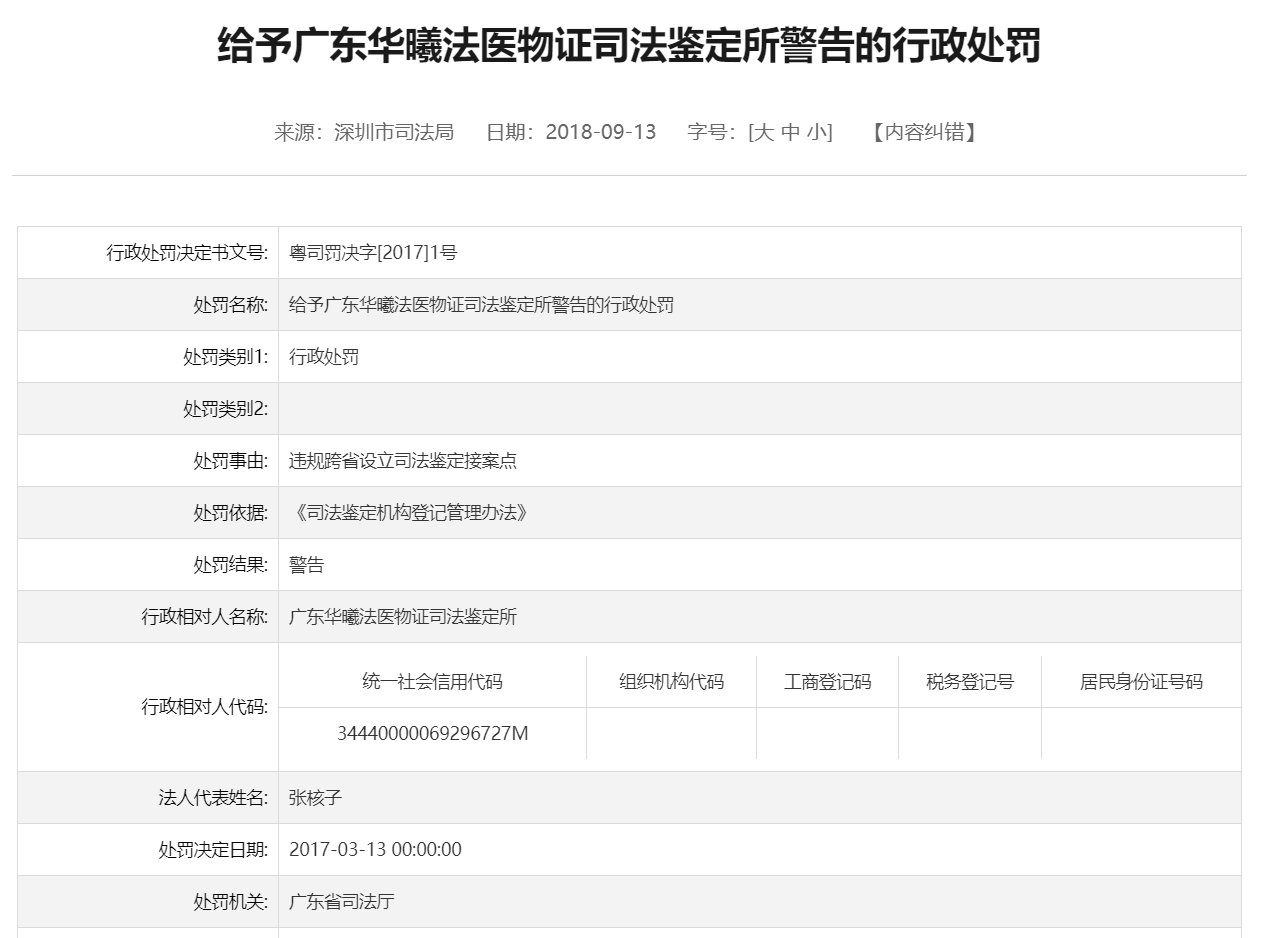The height and width of the screenshot is (938, 1288).
Task: Click the 行政相对人代码 label
Action: point(205,707)
